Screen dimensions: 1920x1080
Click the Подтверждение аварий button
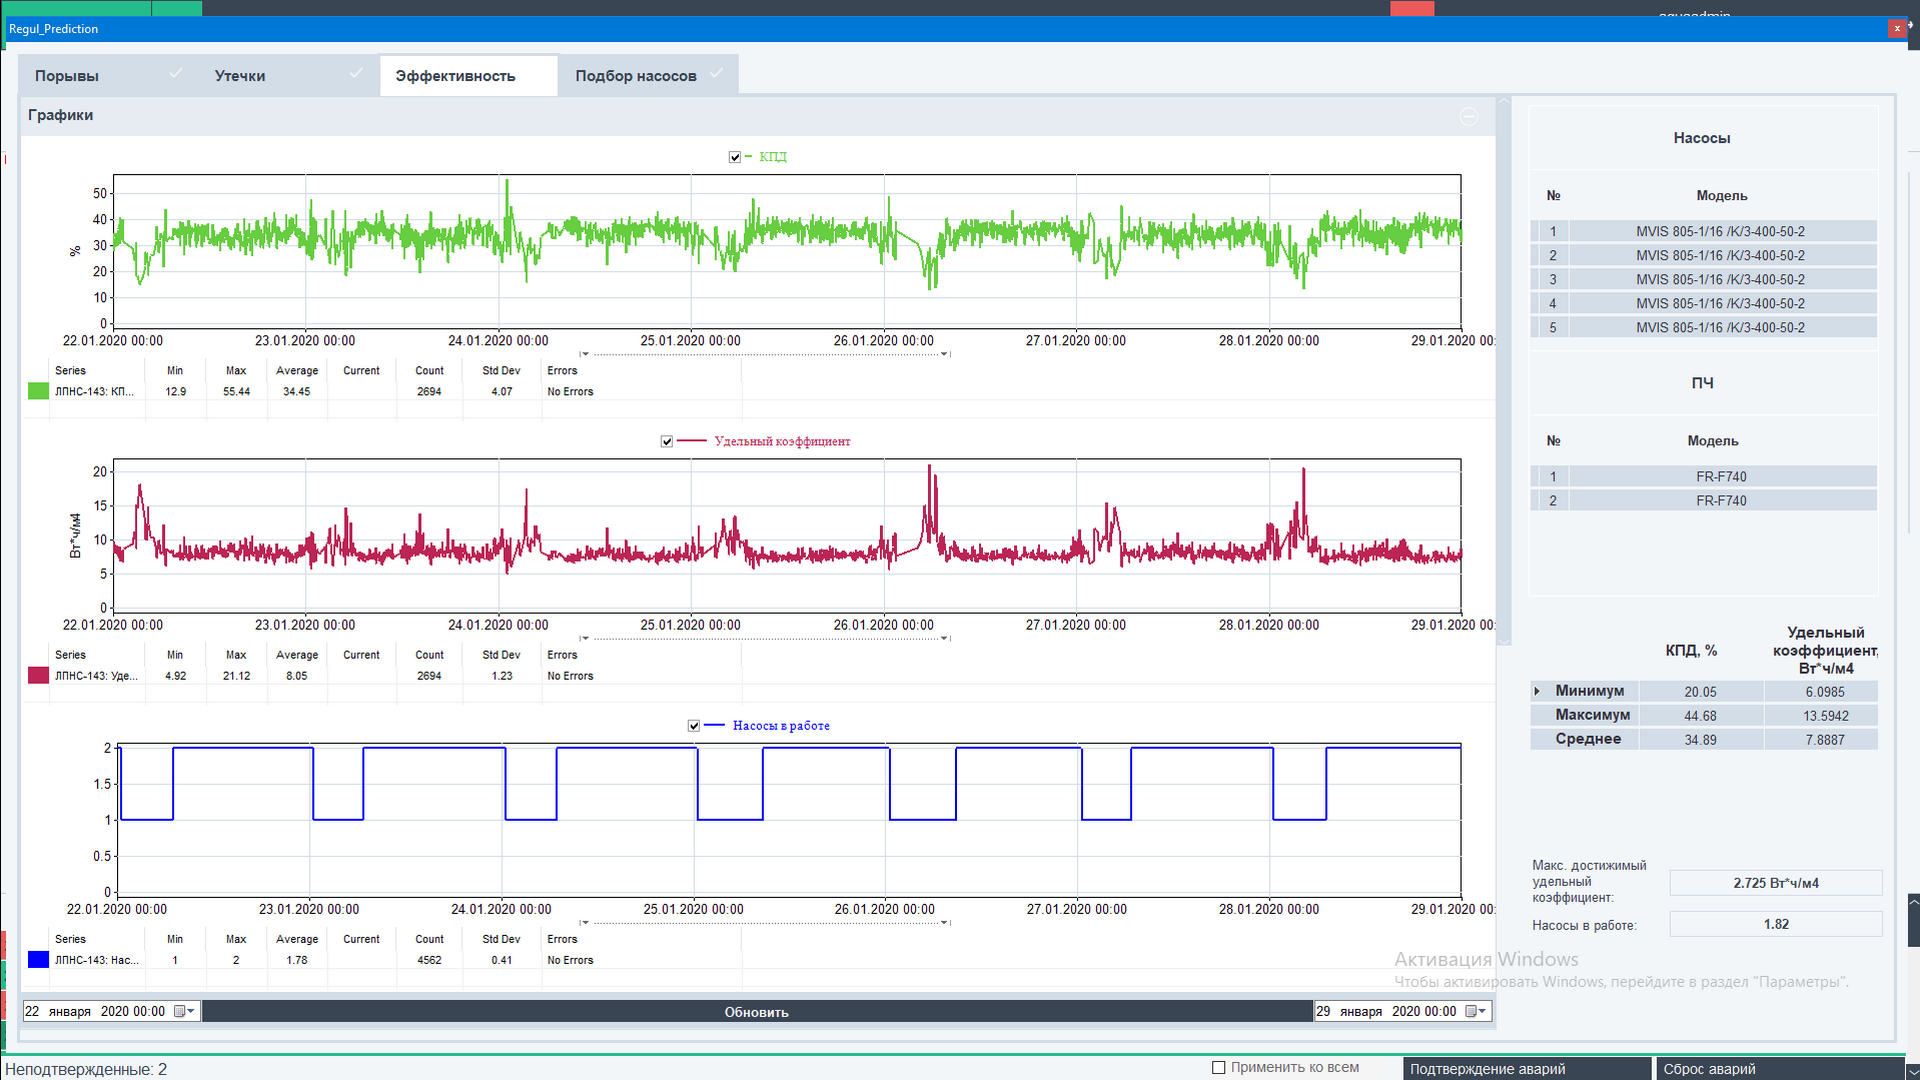pos(1526,1069)
